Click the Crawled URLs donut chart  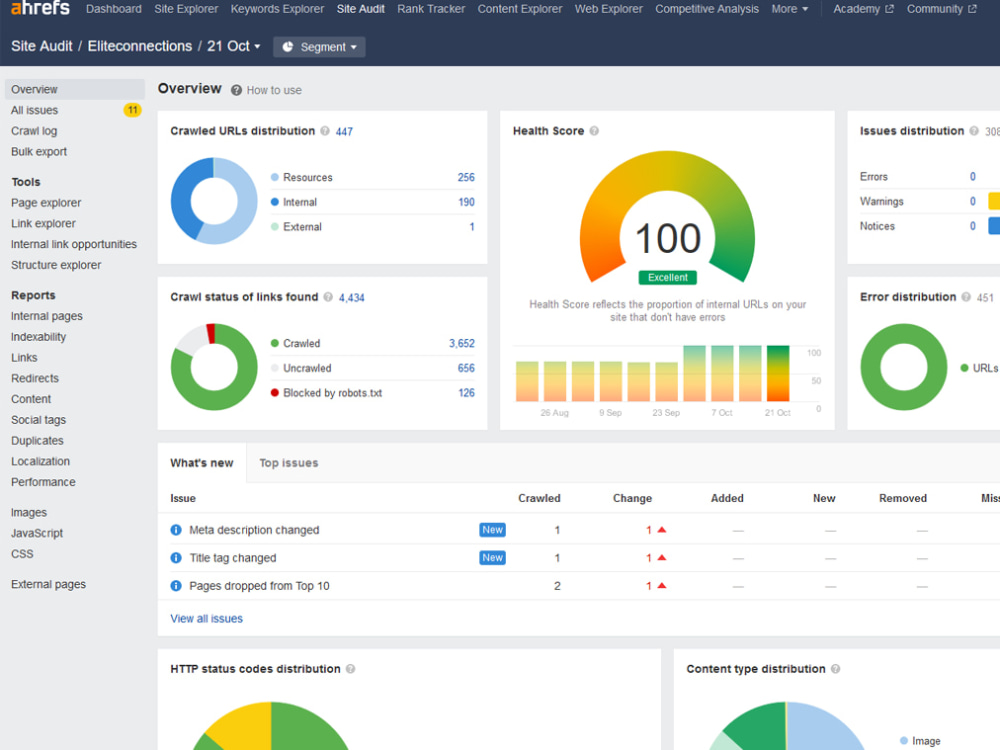(214, 201)
